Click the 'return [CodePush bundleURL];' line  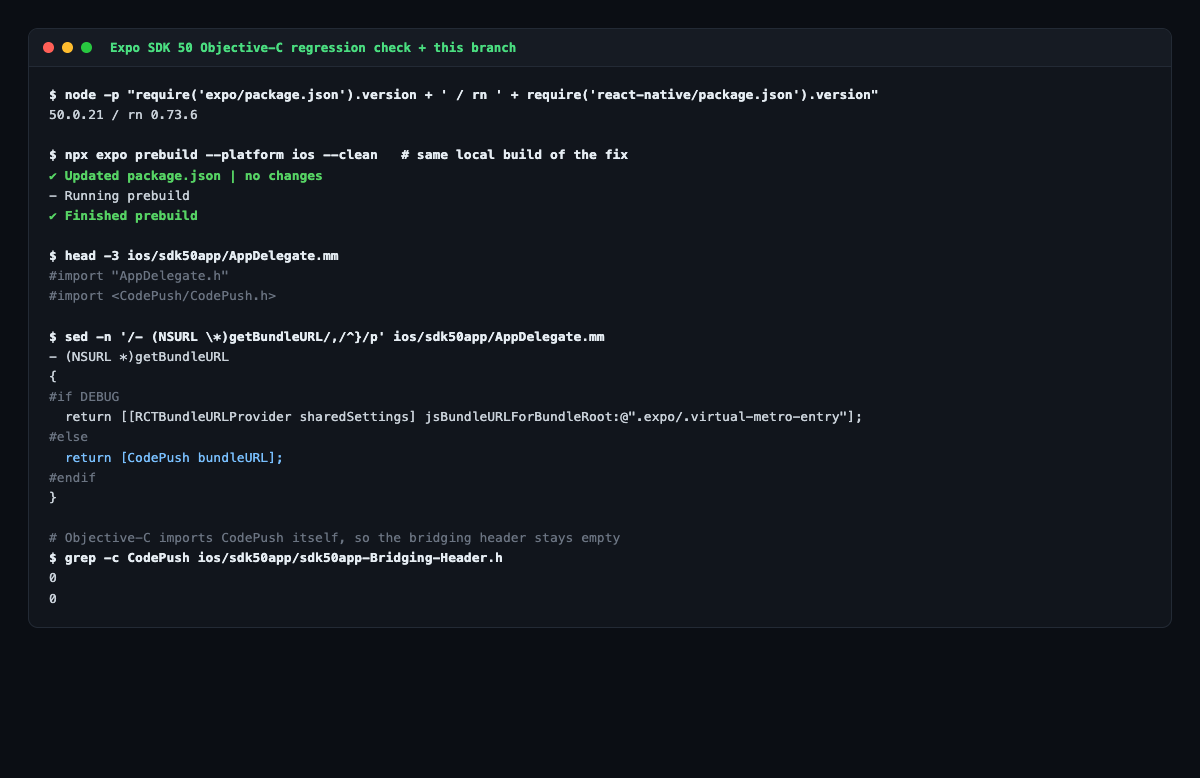point(174,457)
